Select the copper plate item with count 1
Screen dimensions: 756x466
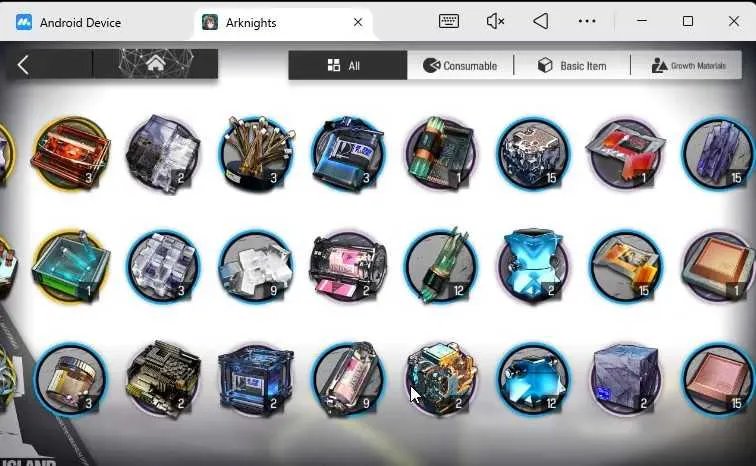coord(718,266)
